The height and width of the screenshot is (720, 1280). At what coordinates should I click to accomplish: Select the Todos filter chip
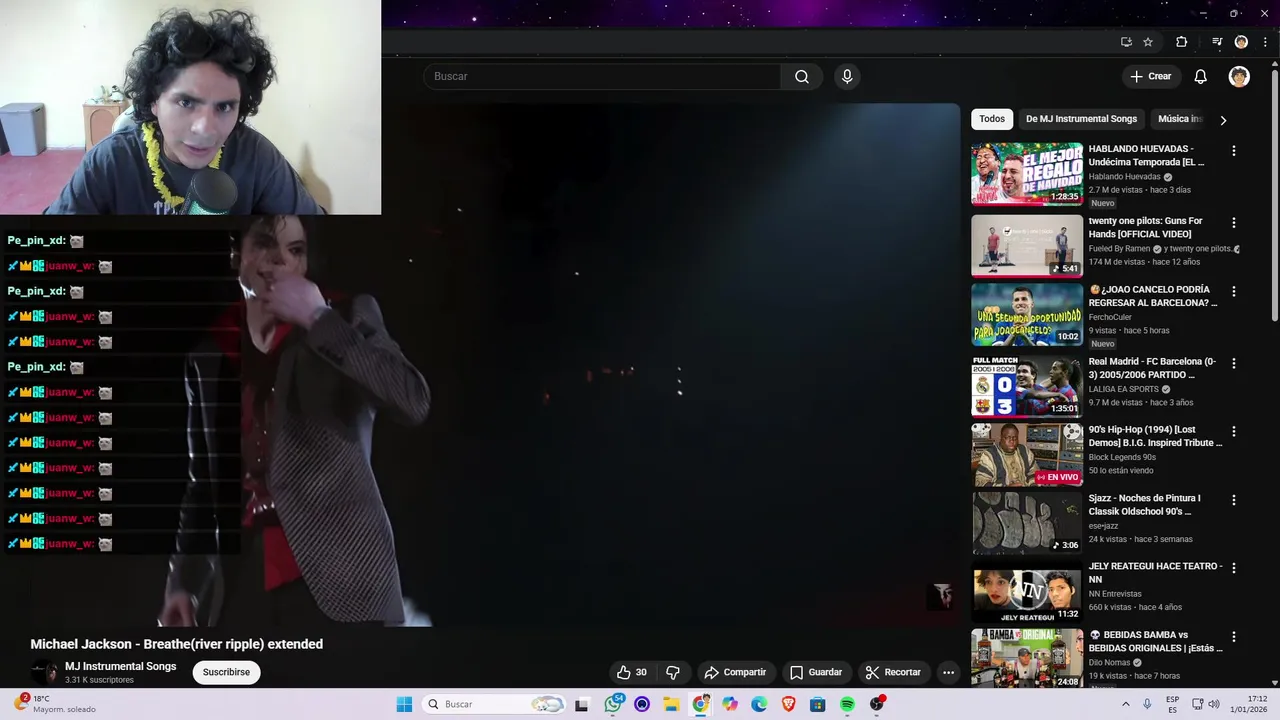[992, 119]
